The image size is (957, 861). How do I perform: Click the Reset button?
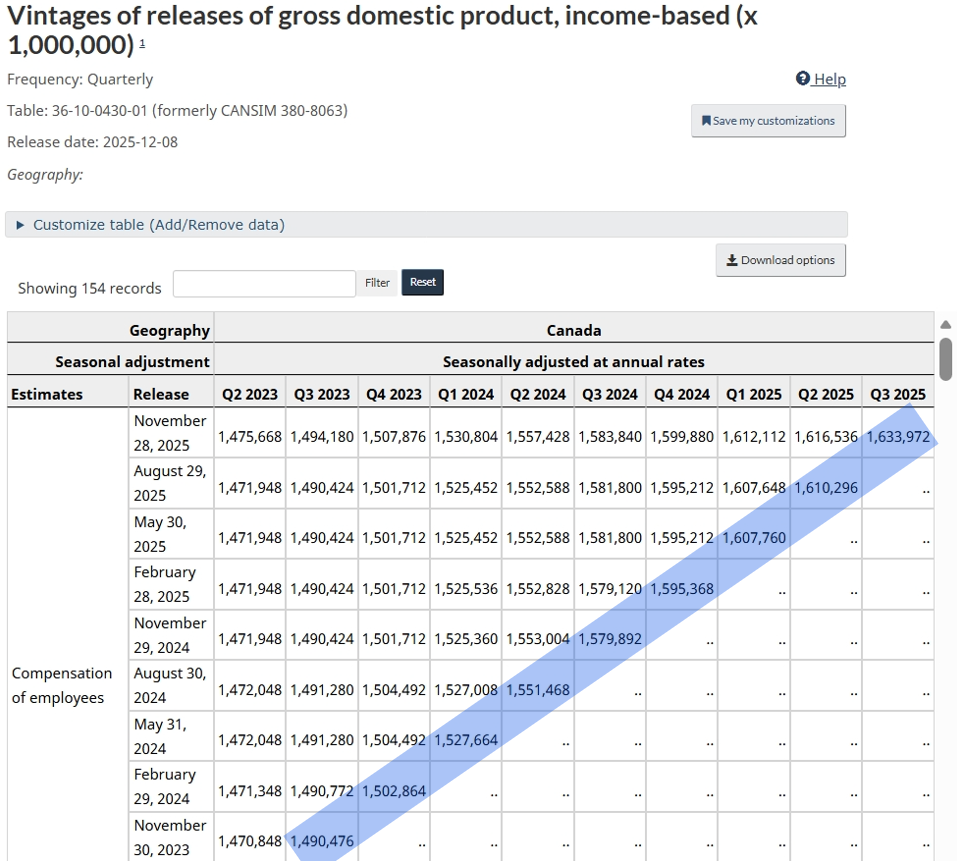pos(422,282)
